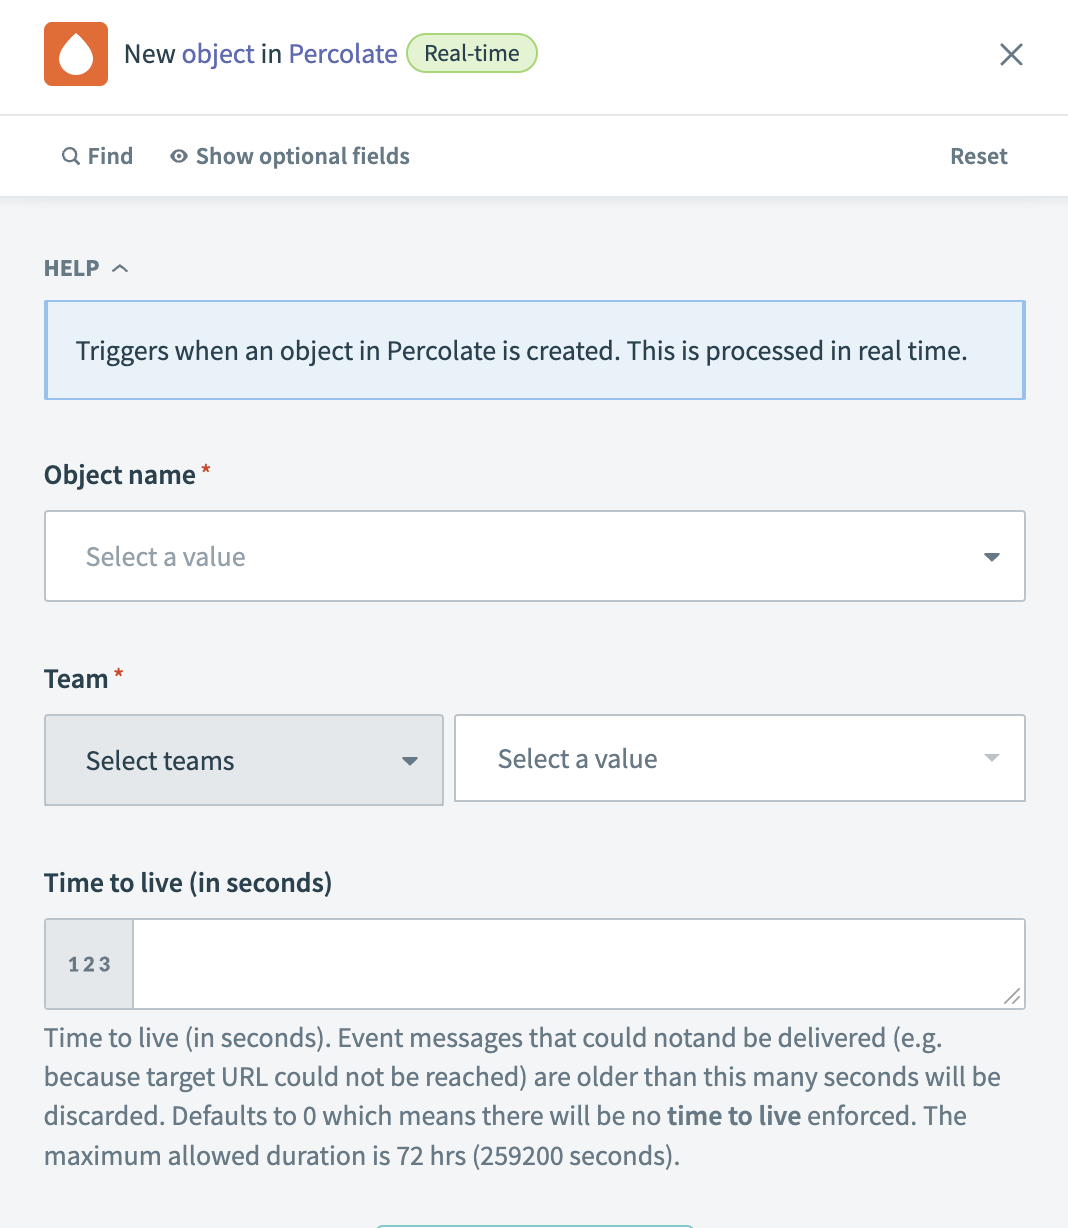Click the orange Percolate droplet icon
Image resolution: width=1068 pixels, height=1228 pixels.
tap(75, 54)
